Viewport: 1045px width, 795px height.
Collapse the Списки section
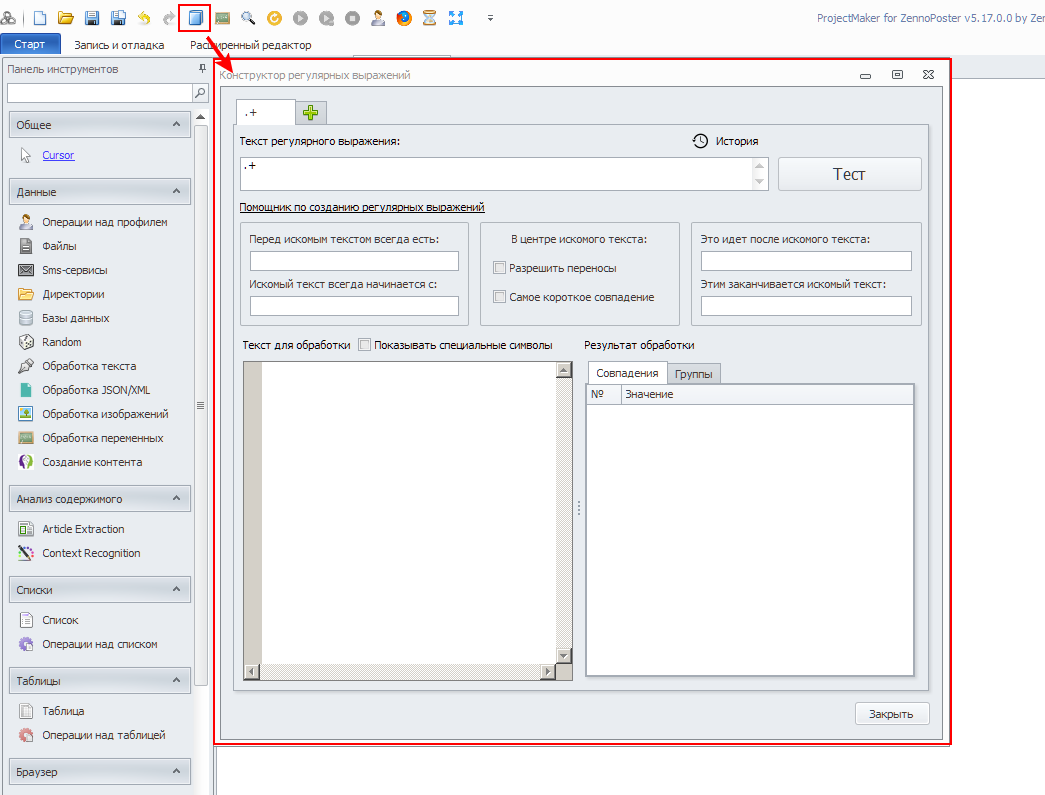[176, 589]
